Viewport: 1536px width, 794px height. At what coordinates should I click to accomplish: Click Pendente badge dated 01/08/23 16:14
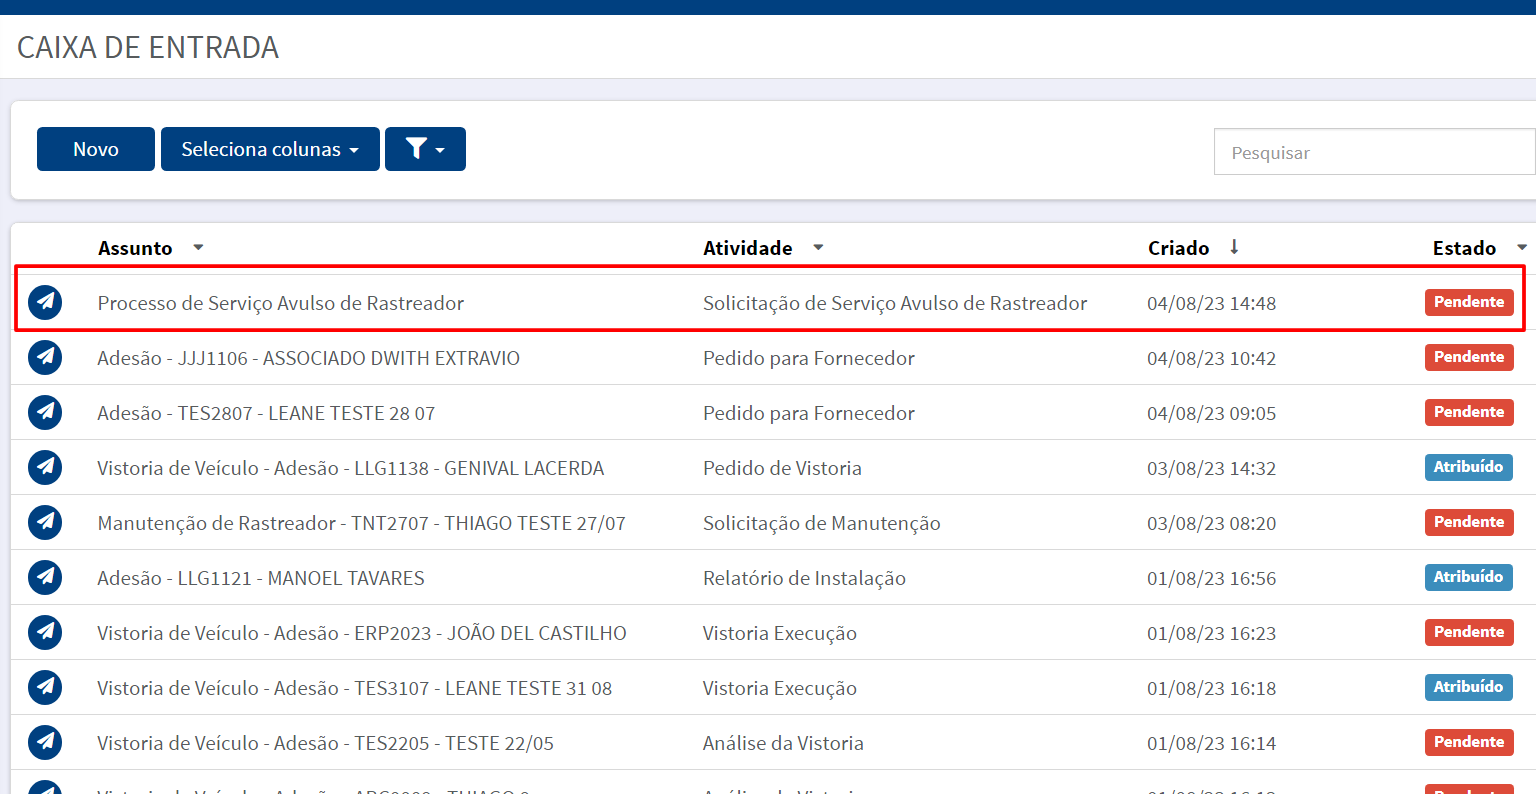[x=1469, y=742]
